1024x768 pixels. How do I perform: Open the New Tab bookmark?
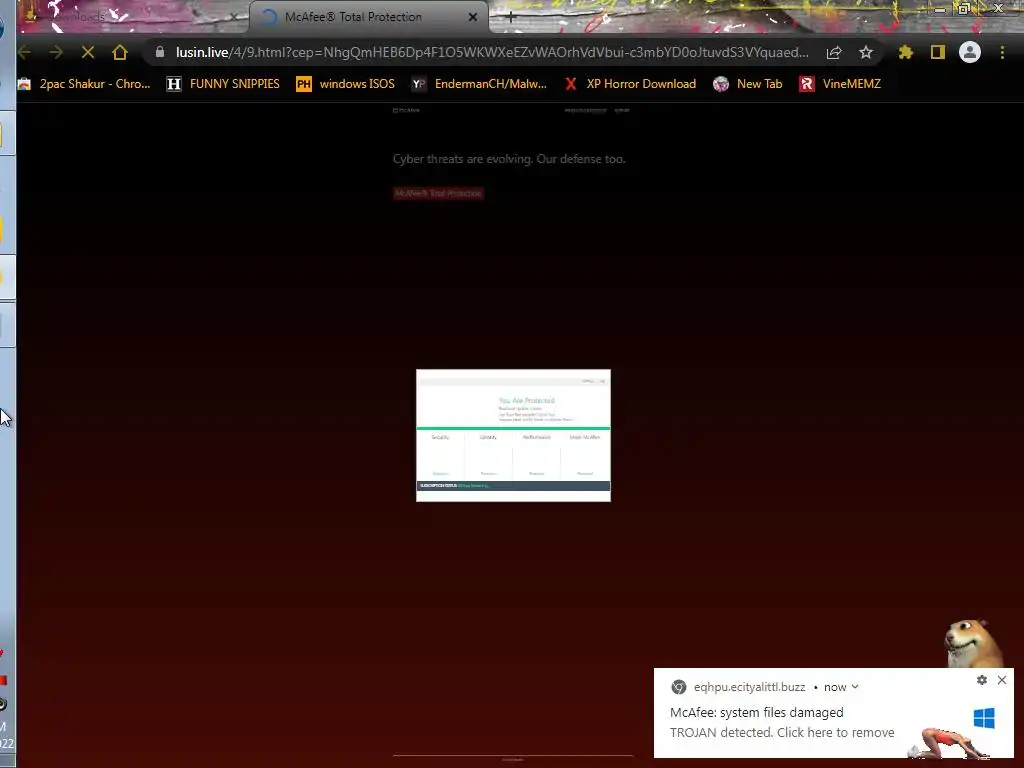748,84
